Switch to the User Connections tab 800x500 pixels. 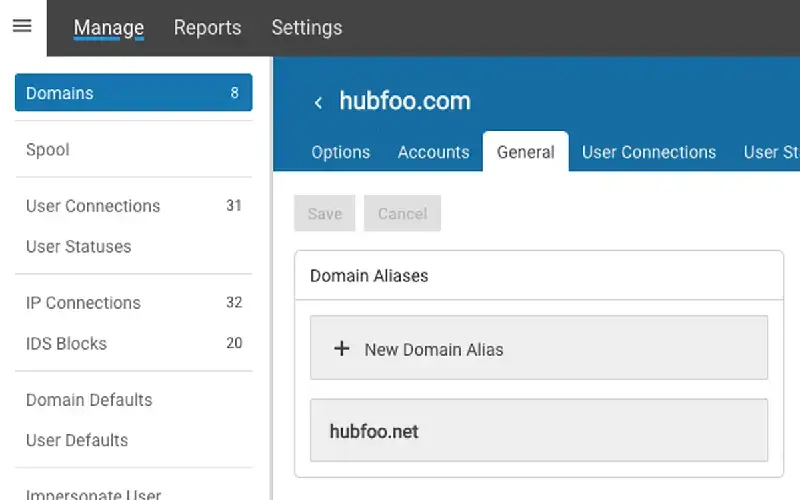pos(649,152)
